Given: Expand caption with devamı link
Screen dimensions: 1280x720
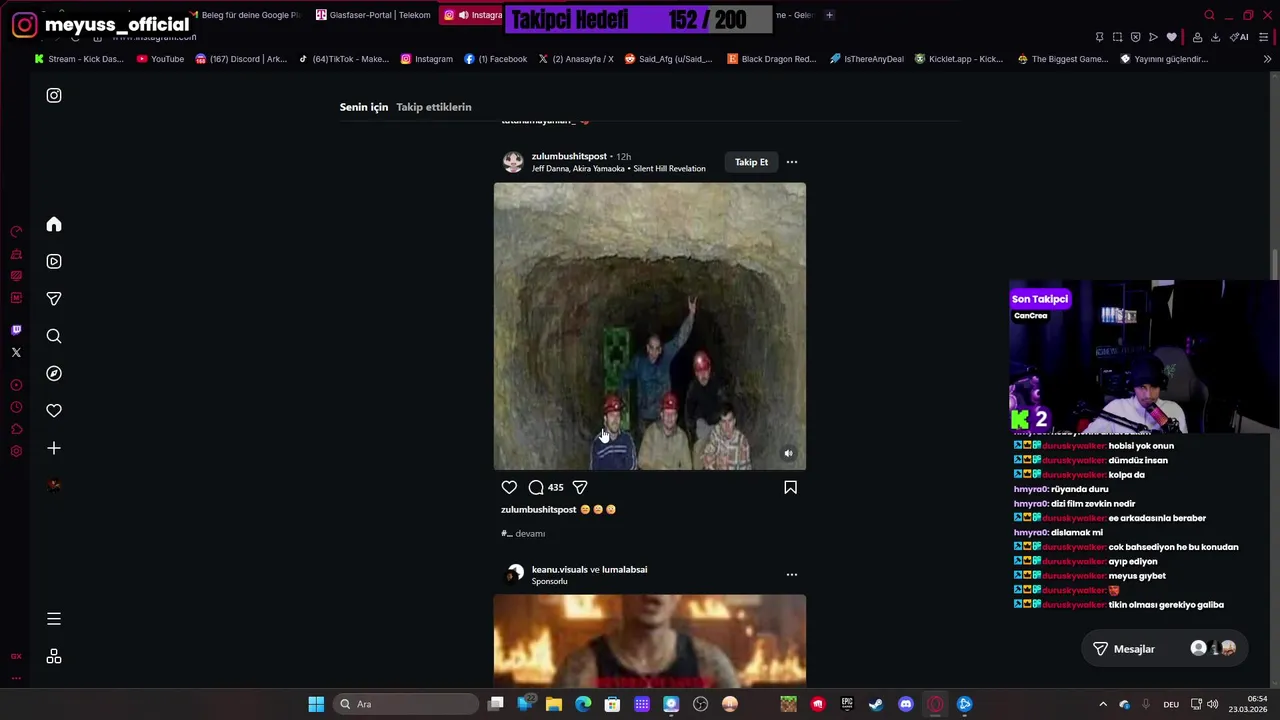Looking at the screenshot, I should (x=530, y=534).
